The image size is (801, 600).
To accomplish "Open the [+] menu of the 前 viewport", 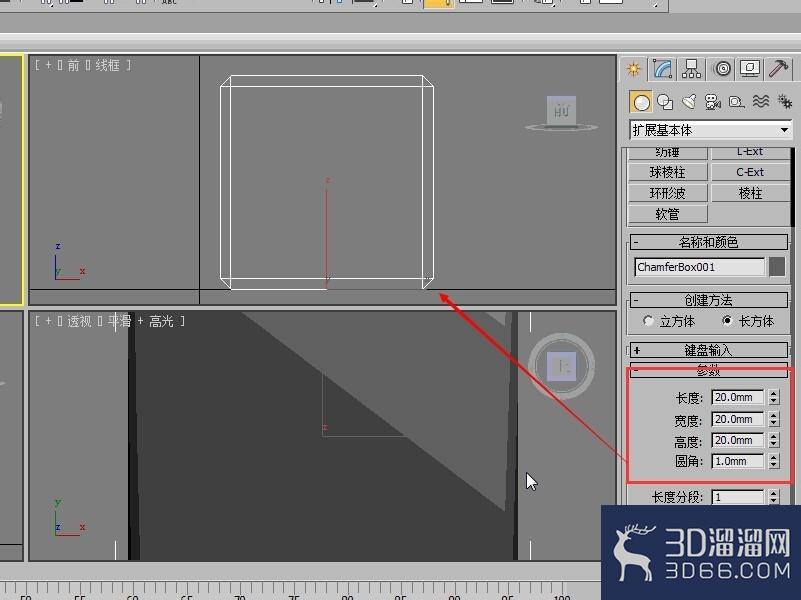I will click(x=49, y=65).
